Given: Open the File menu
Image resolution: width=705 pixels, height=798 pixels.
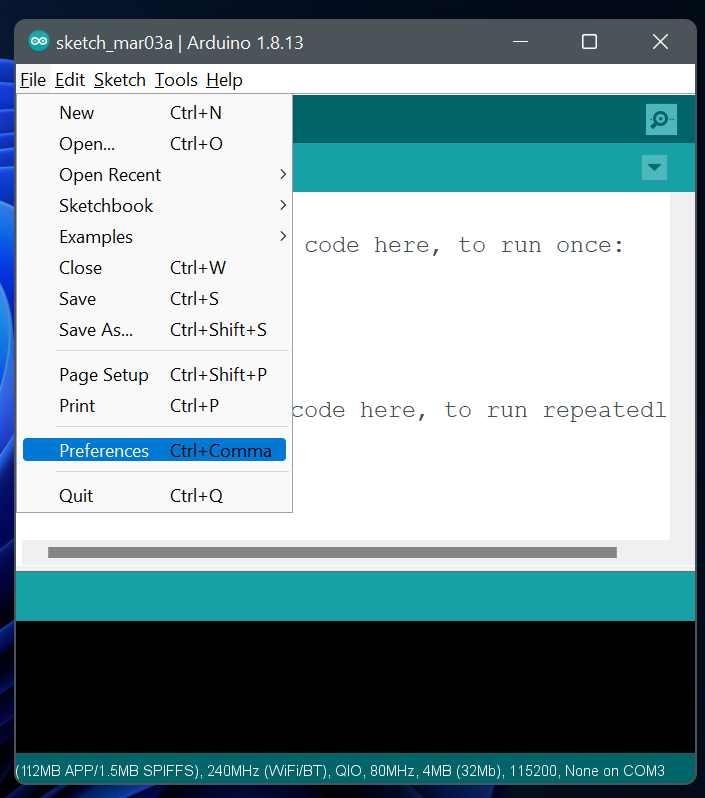Looking at the screenshot, I should click(33, 80).
